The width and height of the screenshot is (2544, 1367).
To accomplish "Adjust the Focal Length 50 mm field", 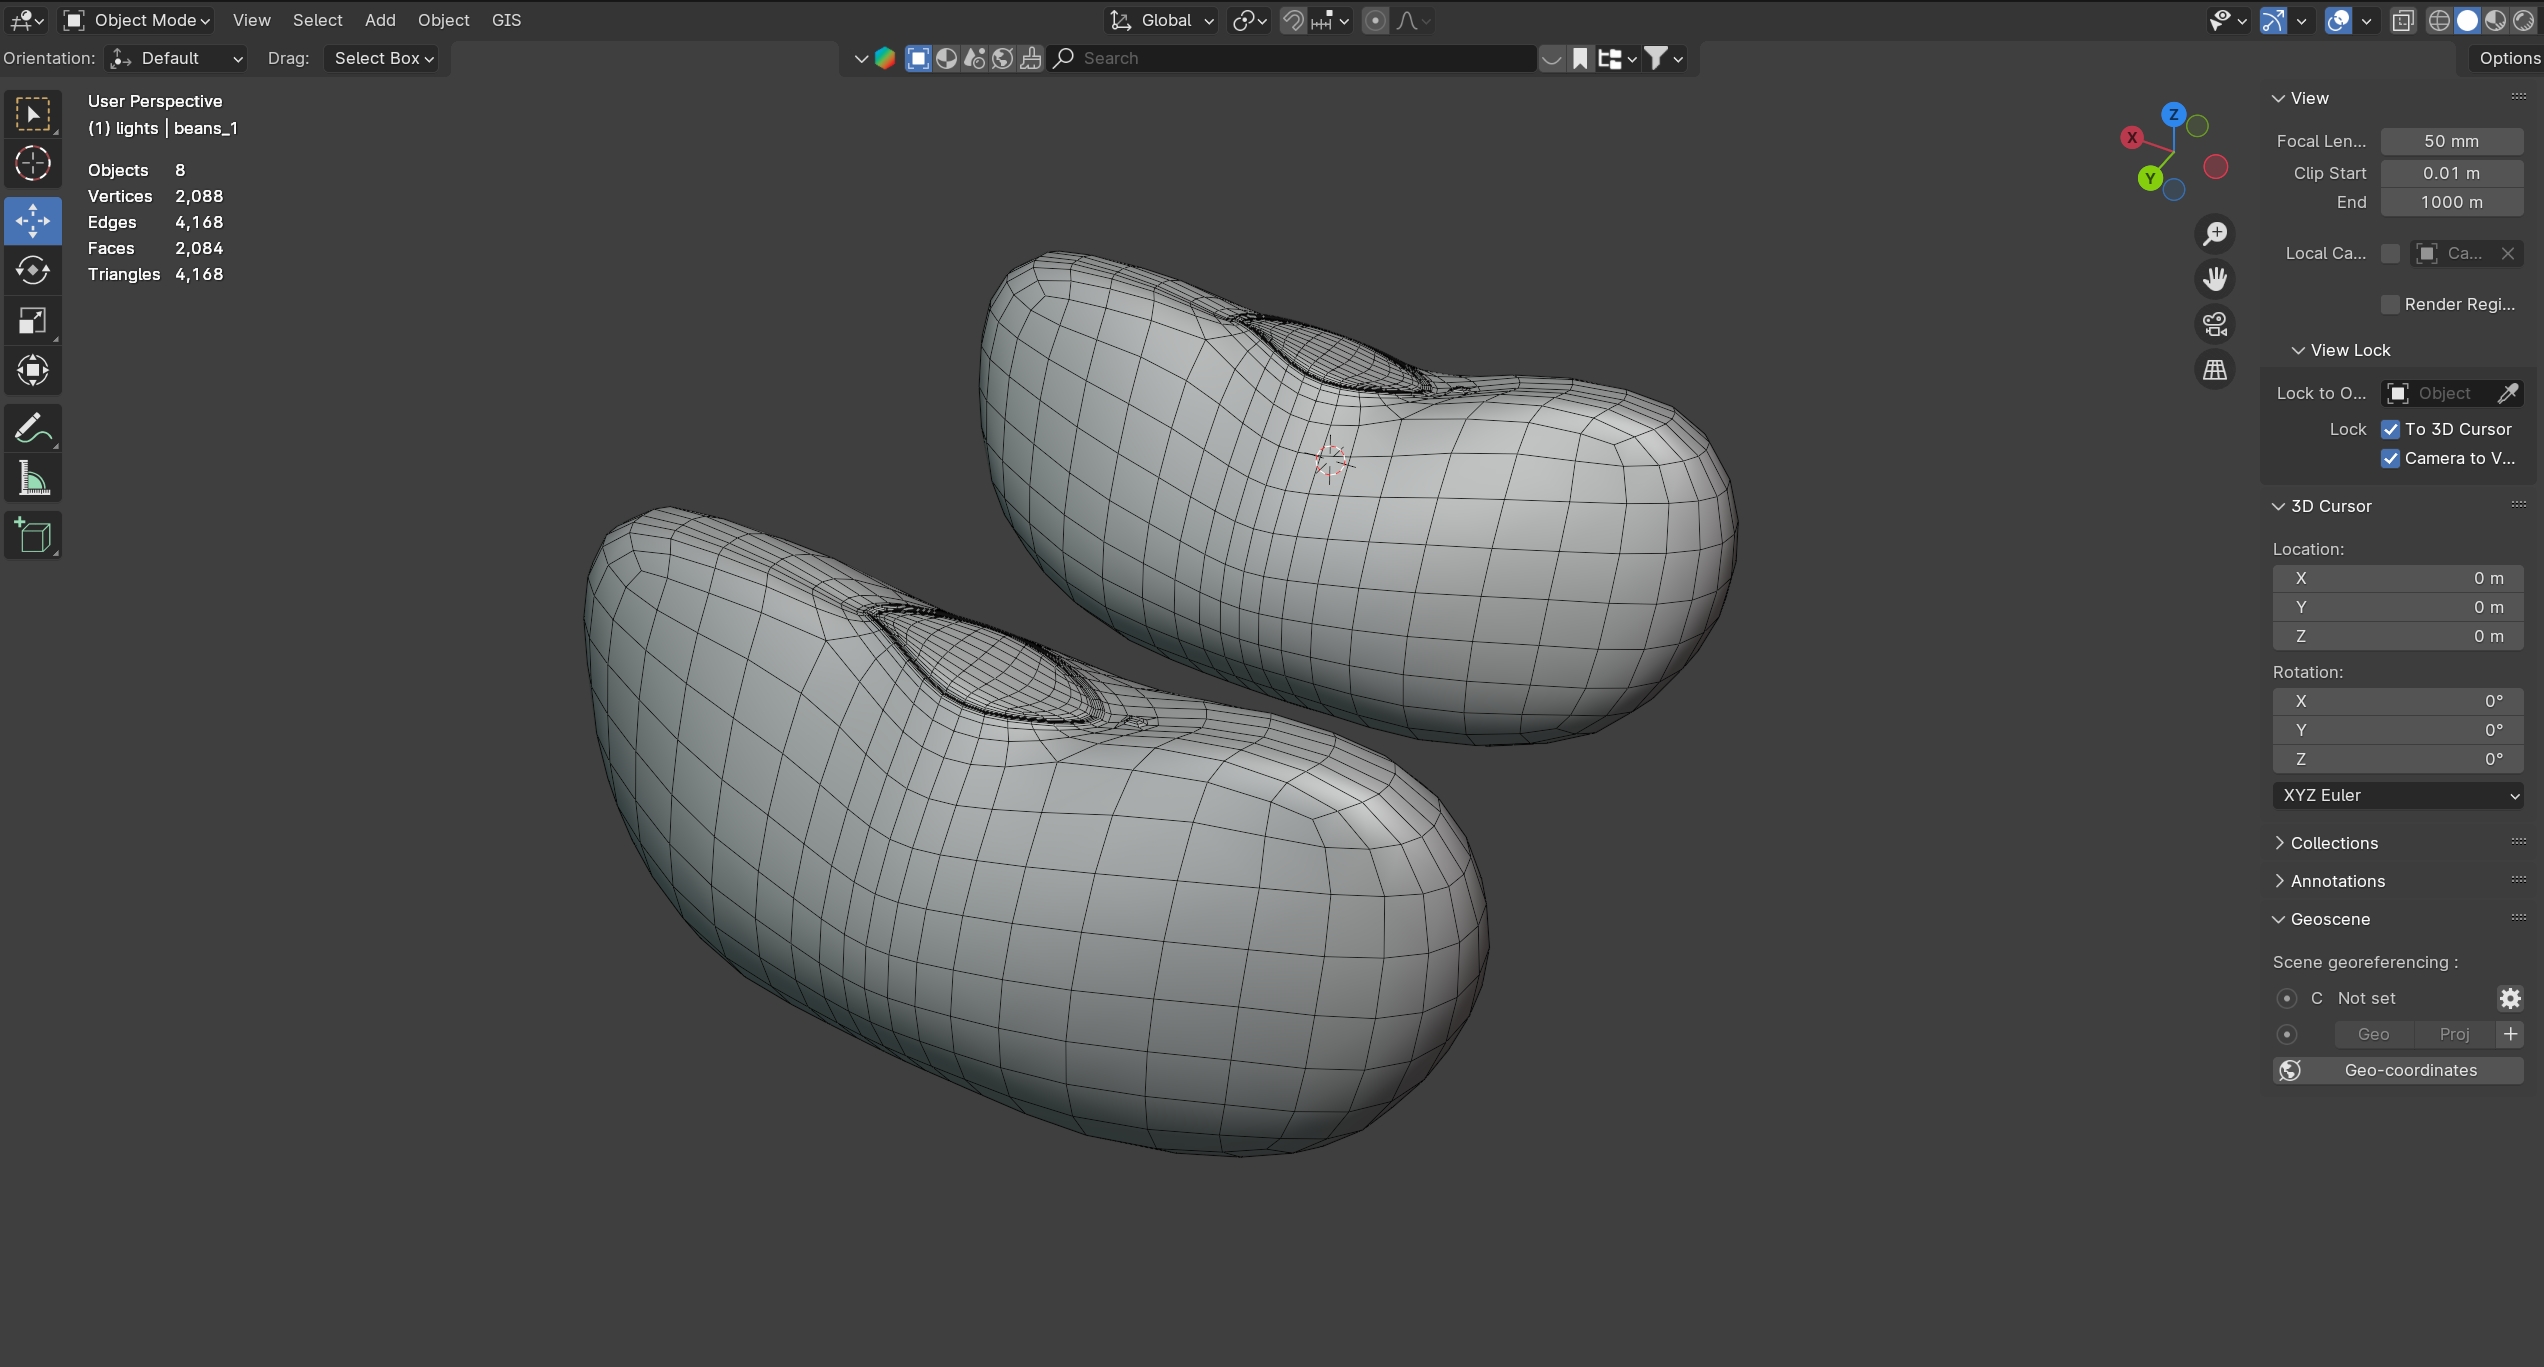I will pos(2450,141).
